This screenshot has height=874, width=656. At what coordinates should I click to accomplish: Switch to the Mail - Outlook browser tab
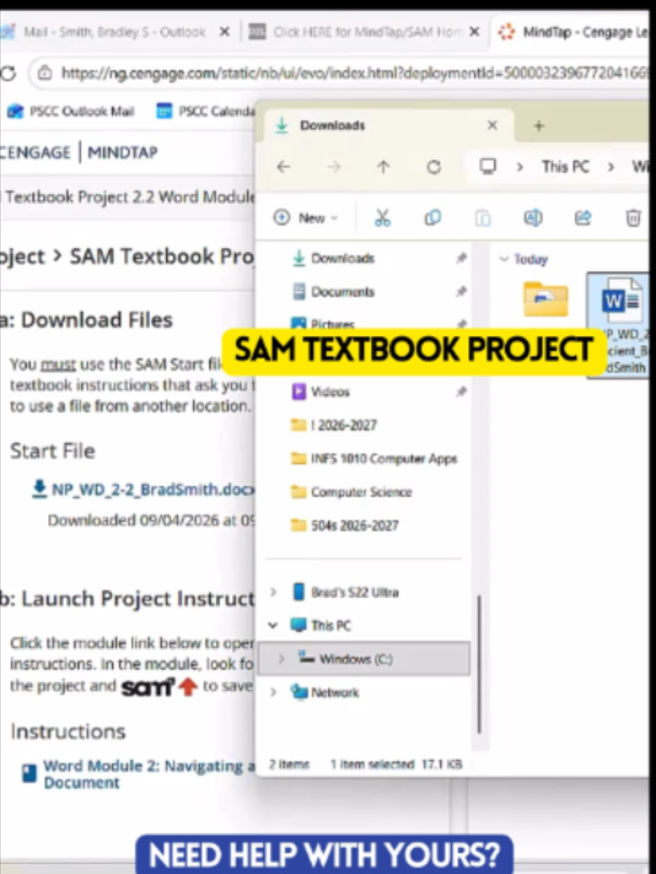(x=115, y=32)
